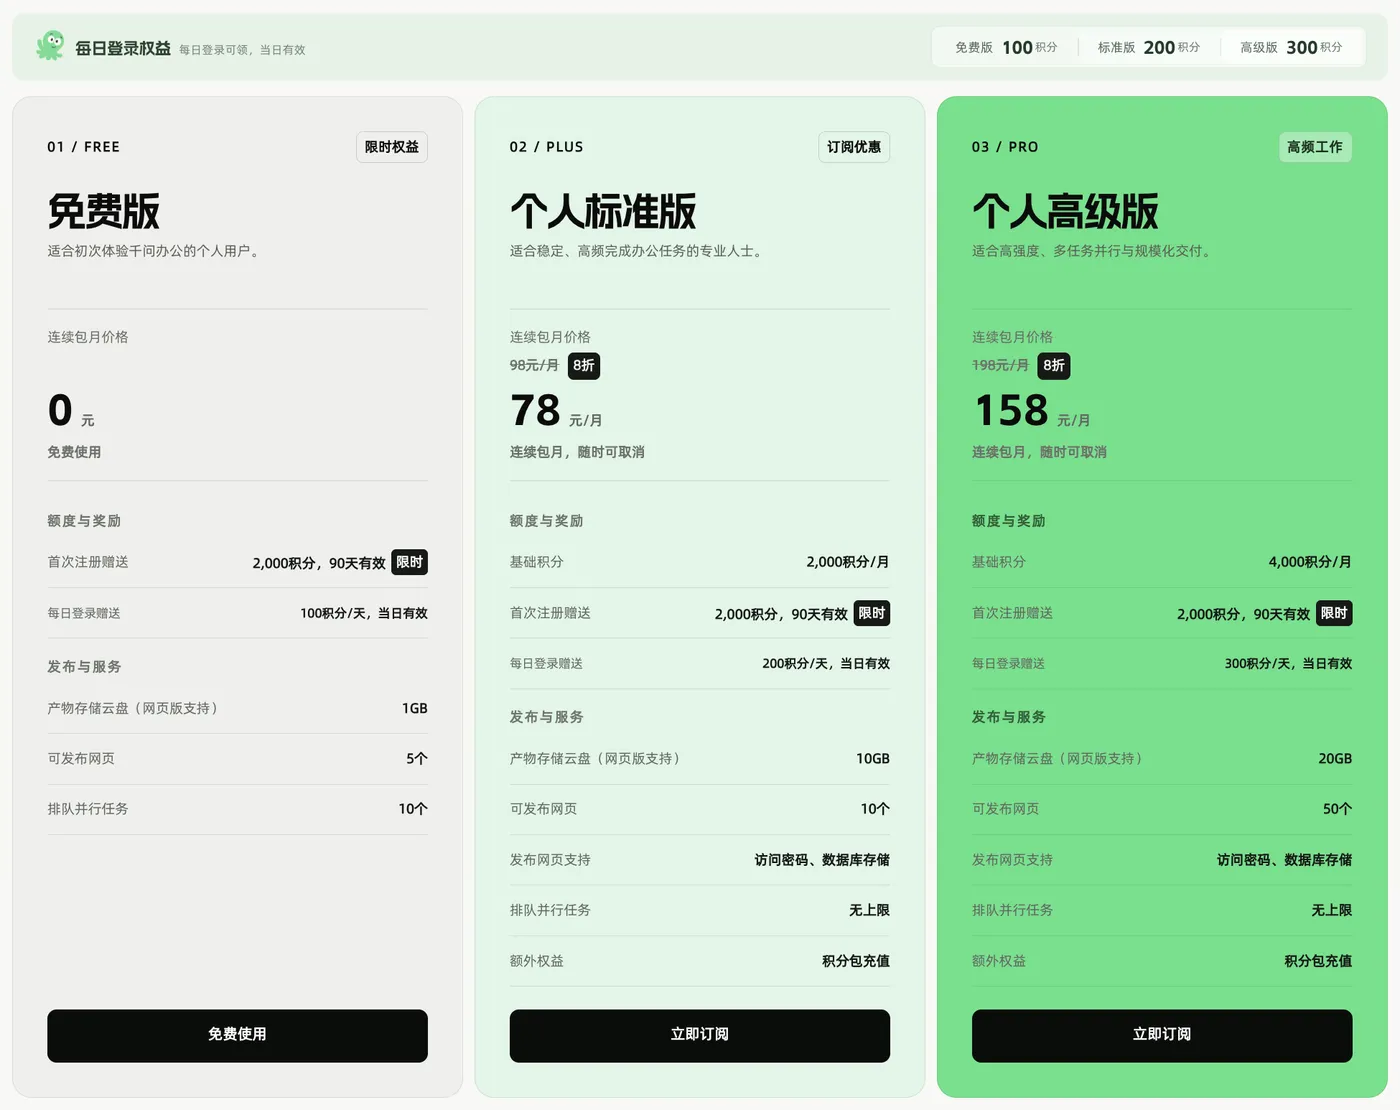The width and height of the screenshot is (1400, 1110).
Task: Click 无上限 排队并行任务 value in Plus plan
Action: point(869,910)
